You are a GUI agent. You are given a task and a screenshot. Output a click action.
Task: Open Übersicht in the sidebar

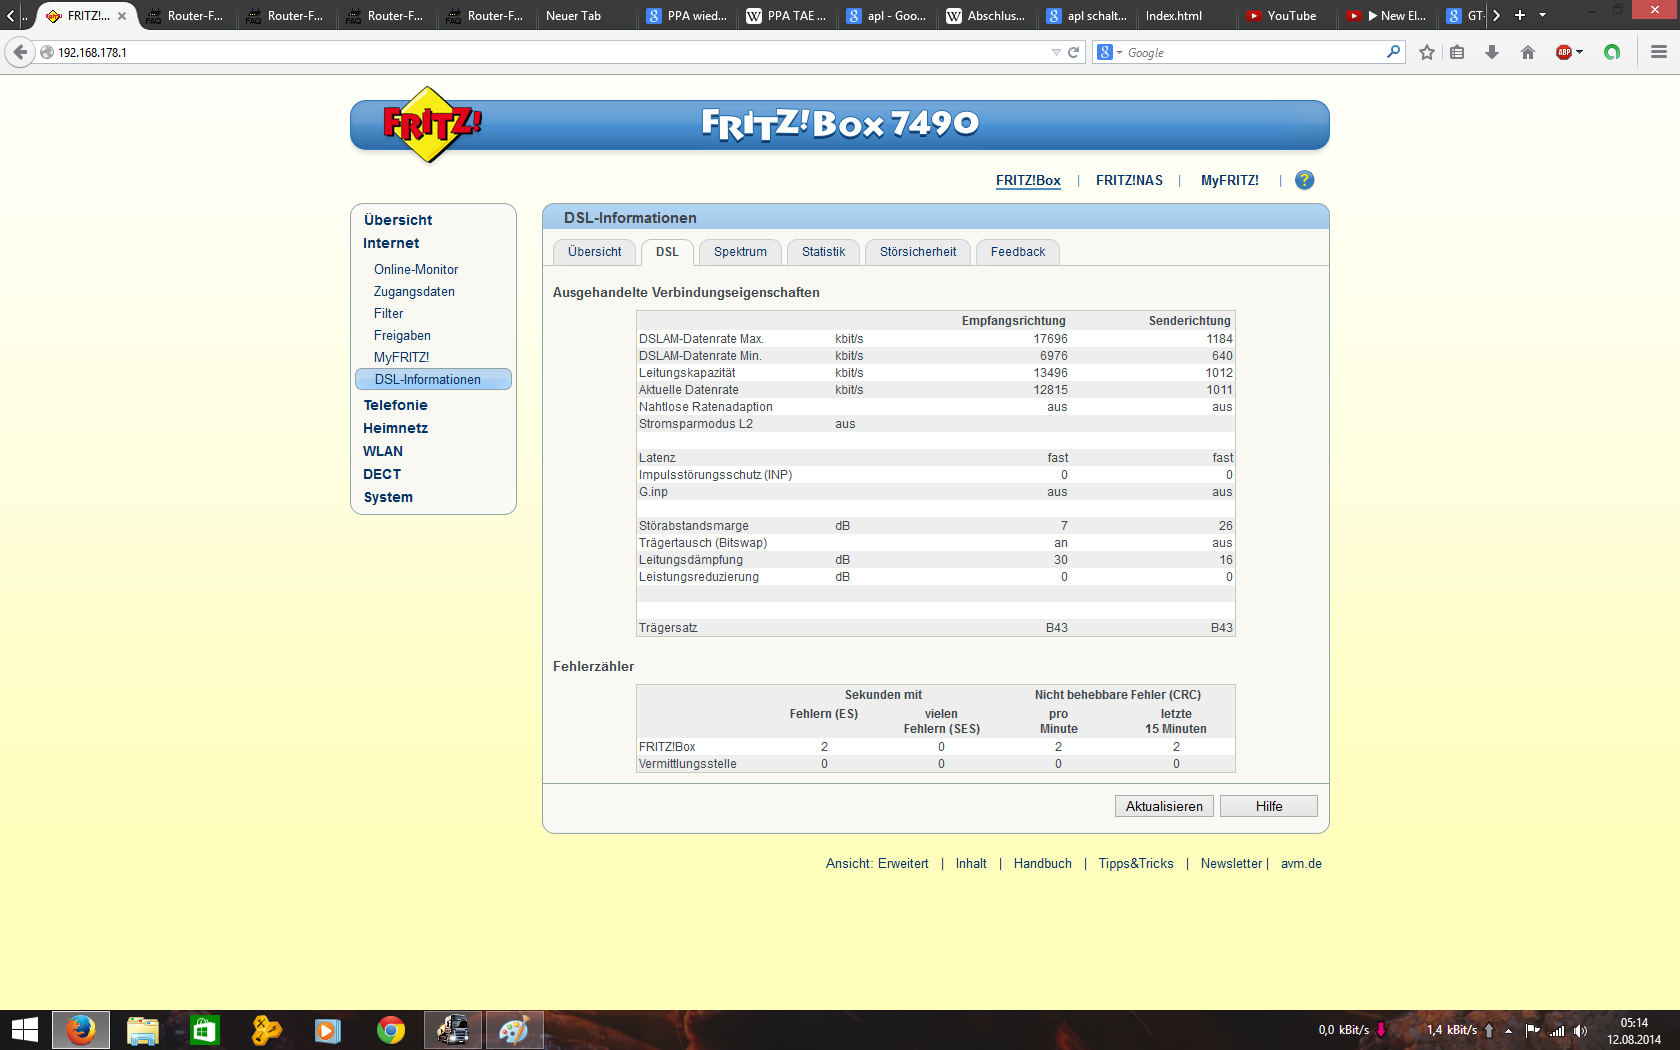tap(398, 220)
